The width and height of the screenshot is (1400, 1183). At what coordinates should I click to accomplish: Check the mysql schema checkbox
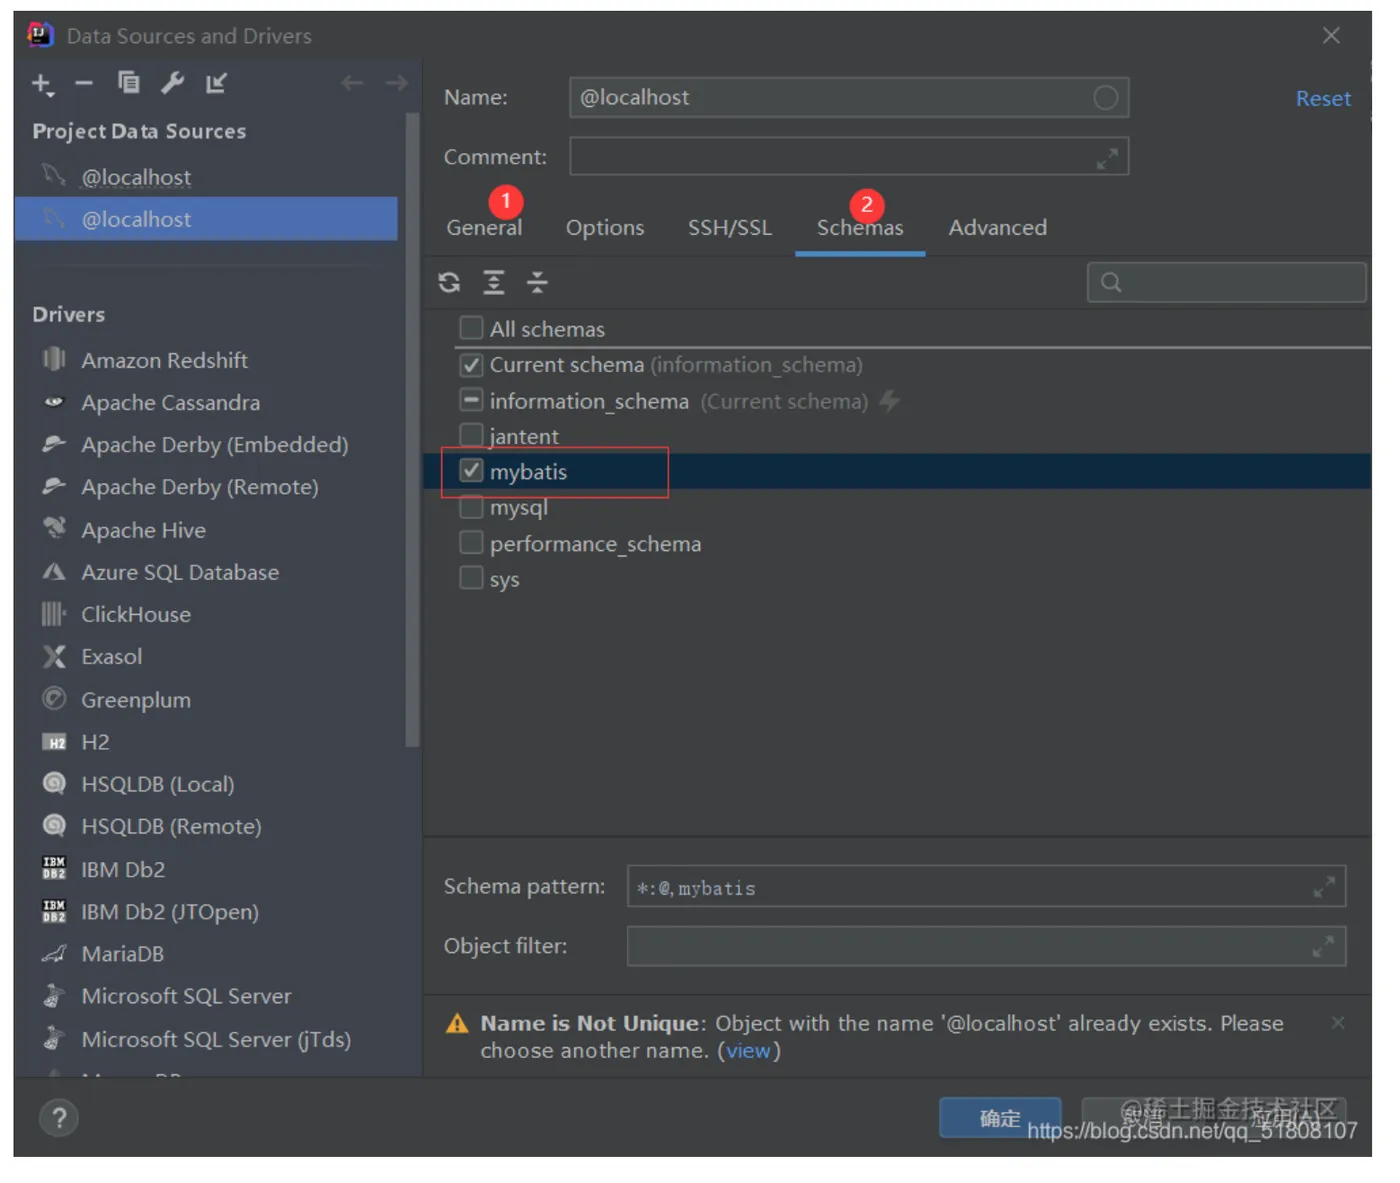pyautogui.click(x=471, y=507)
